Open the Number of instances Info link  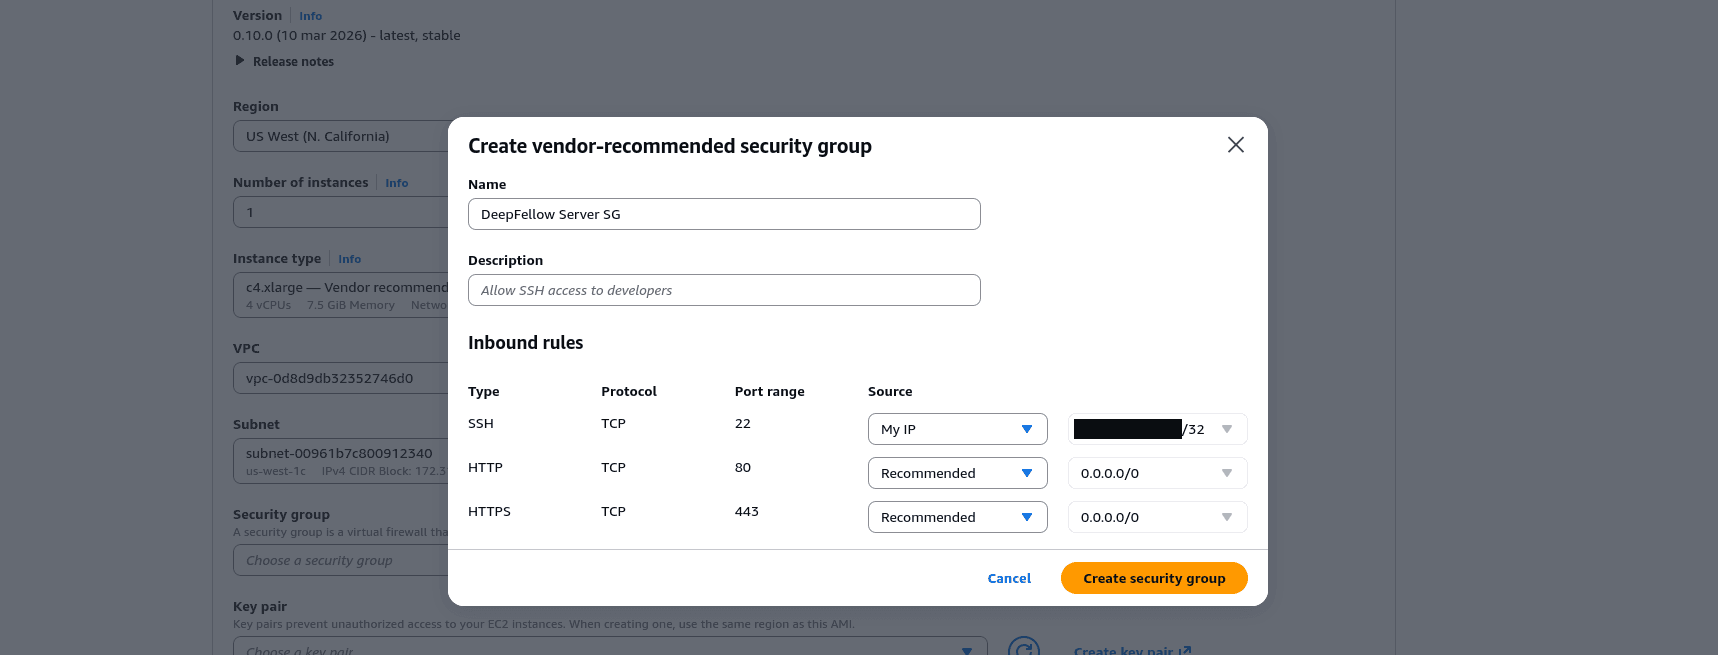(x=397, y=183)
